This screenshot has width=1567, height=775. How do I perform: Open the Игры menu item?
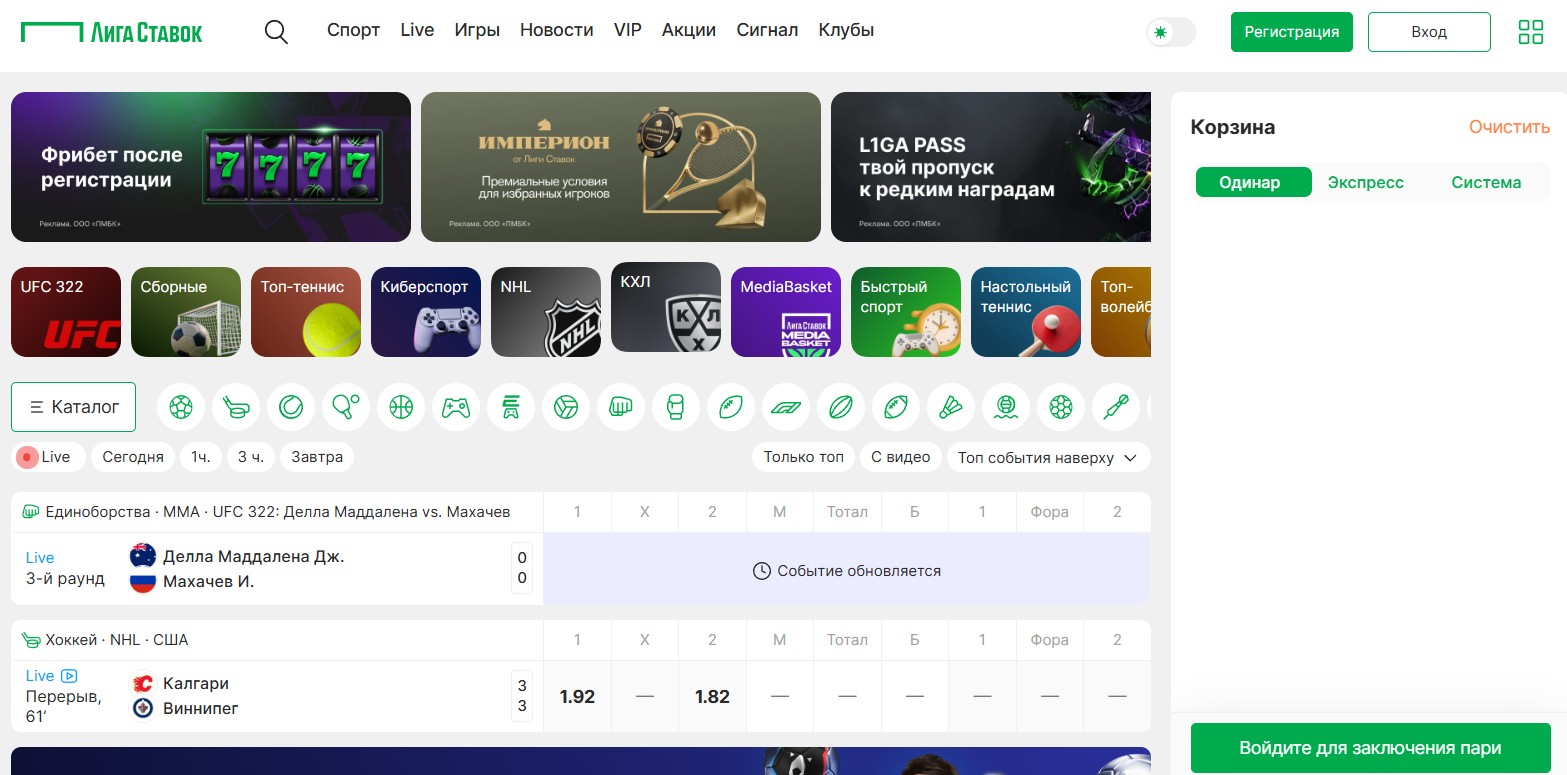point(477,30)
